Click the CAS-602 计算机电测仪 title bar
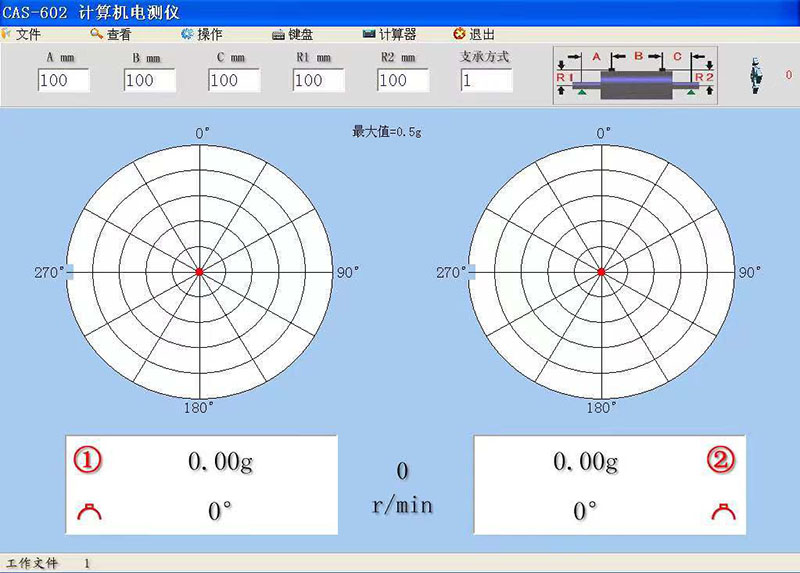The image size is (800, 573). 400,12
